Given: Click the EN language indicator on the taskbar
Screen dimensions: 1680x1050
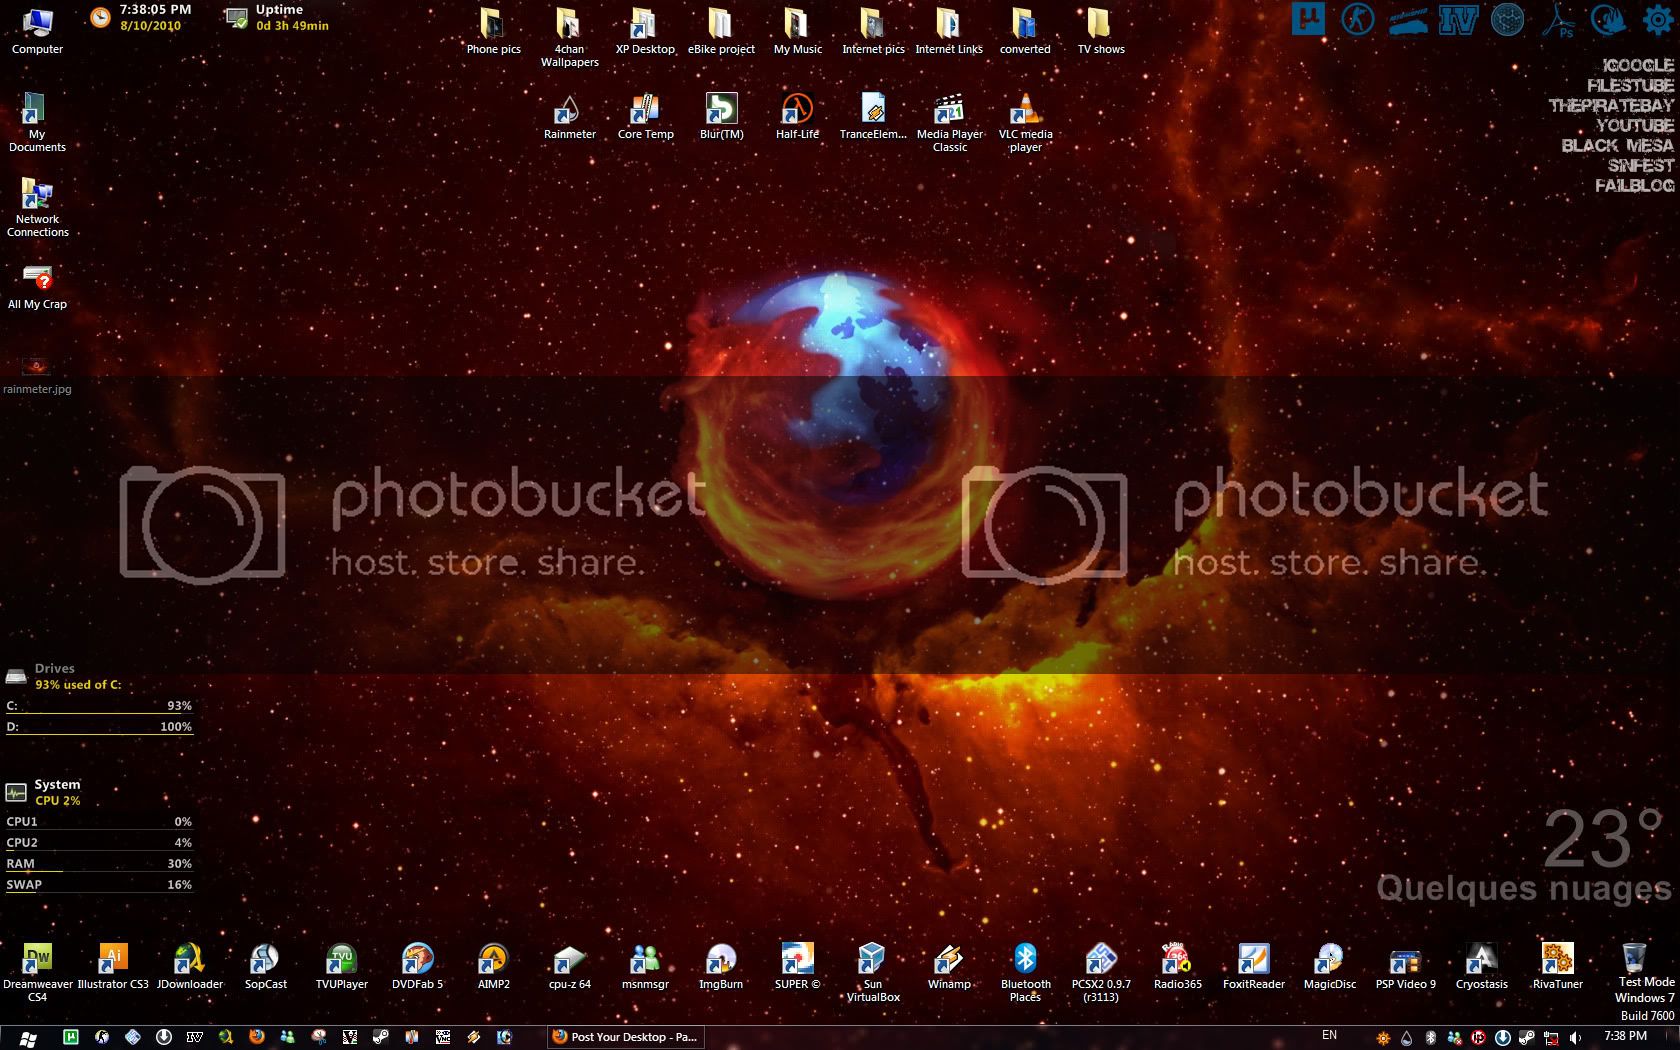Looking at the screenshot, I should click(x=1329, y=1035).
